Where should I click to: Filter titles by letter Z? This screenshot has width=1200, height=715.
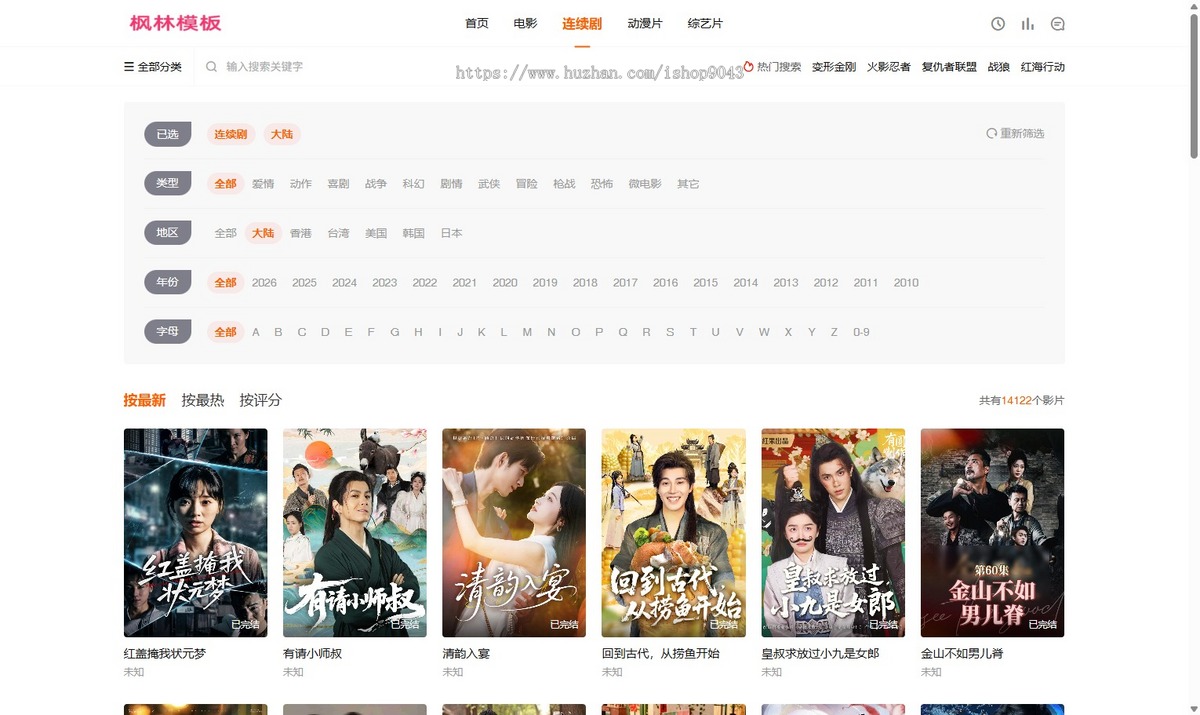point(834,332)
